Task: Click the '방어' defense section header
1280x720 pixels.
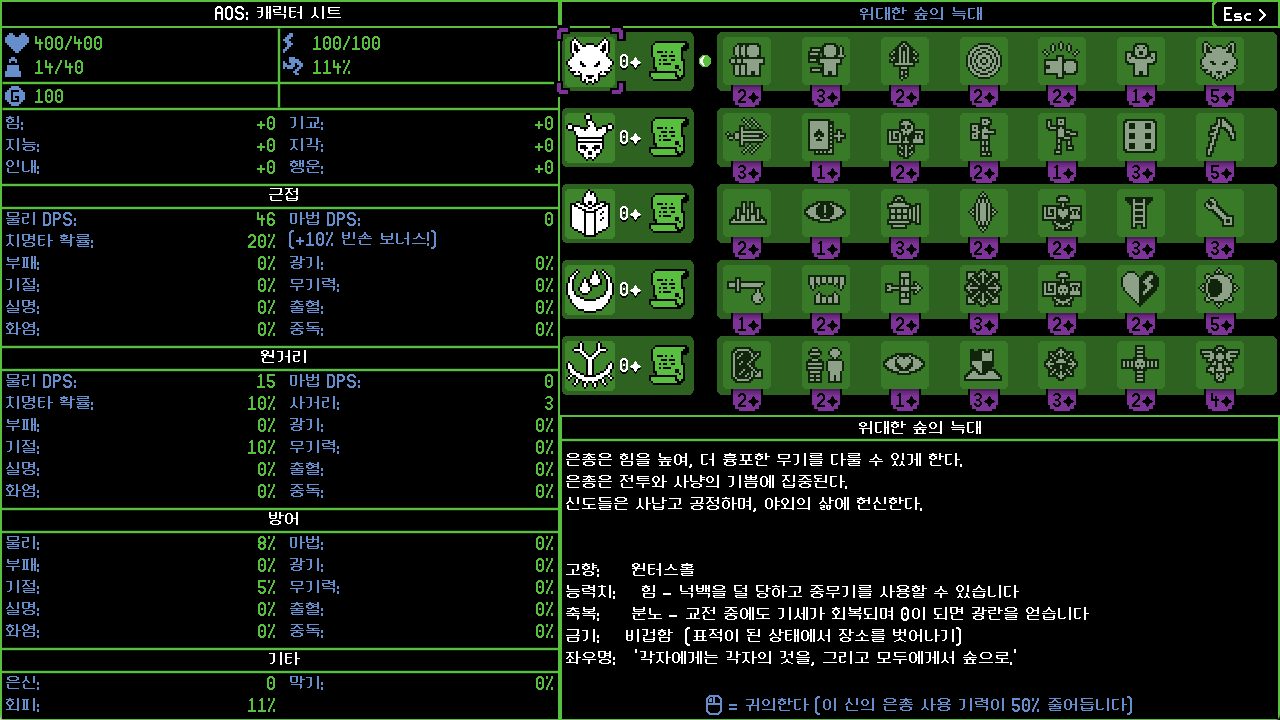Action: [x=284, y=518]
